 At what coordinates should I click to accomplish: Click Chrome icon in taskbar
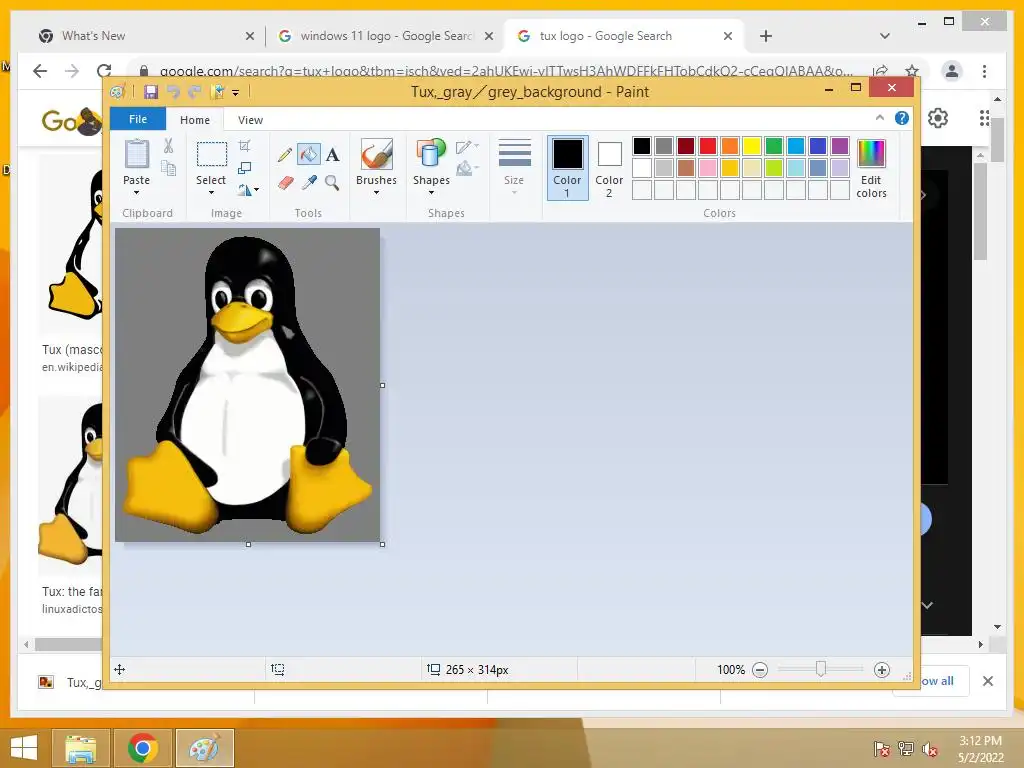tap(142, 748)
